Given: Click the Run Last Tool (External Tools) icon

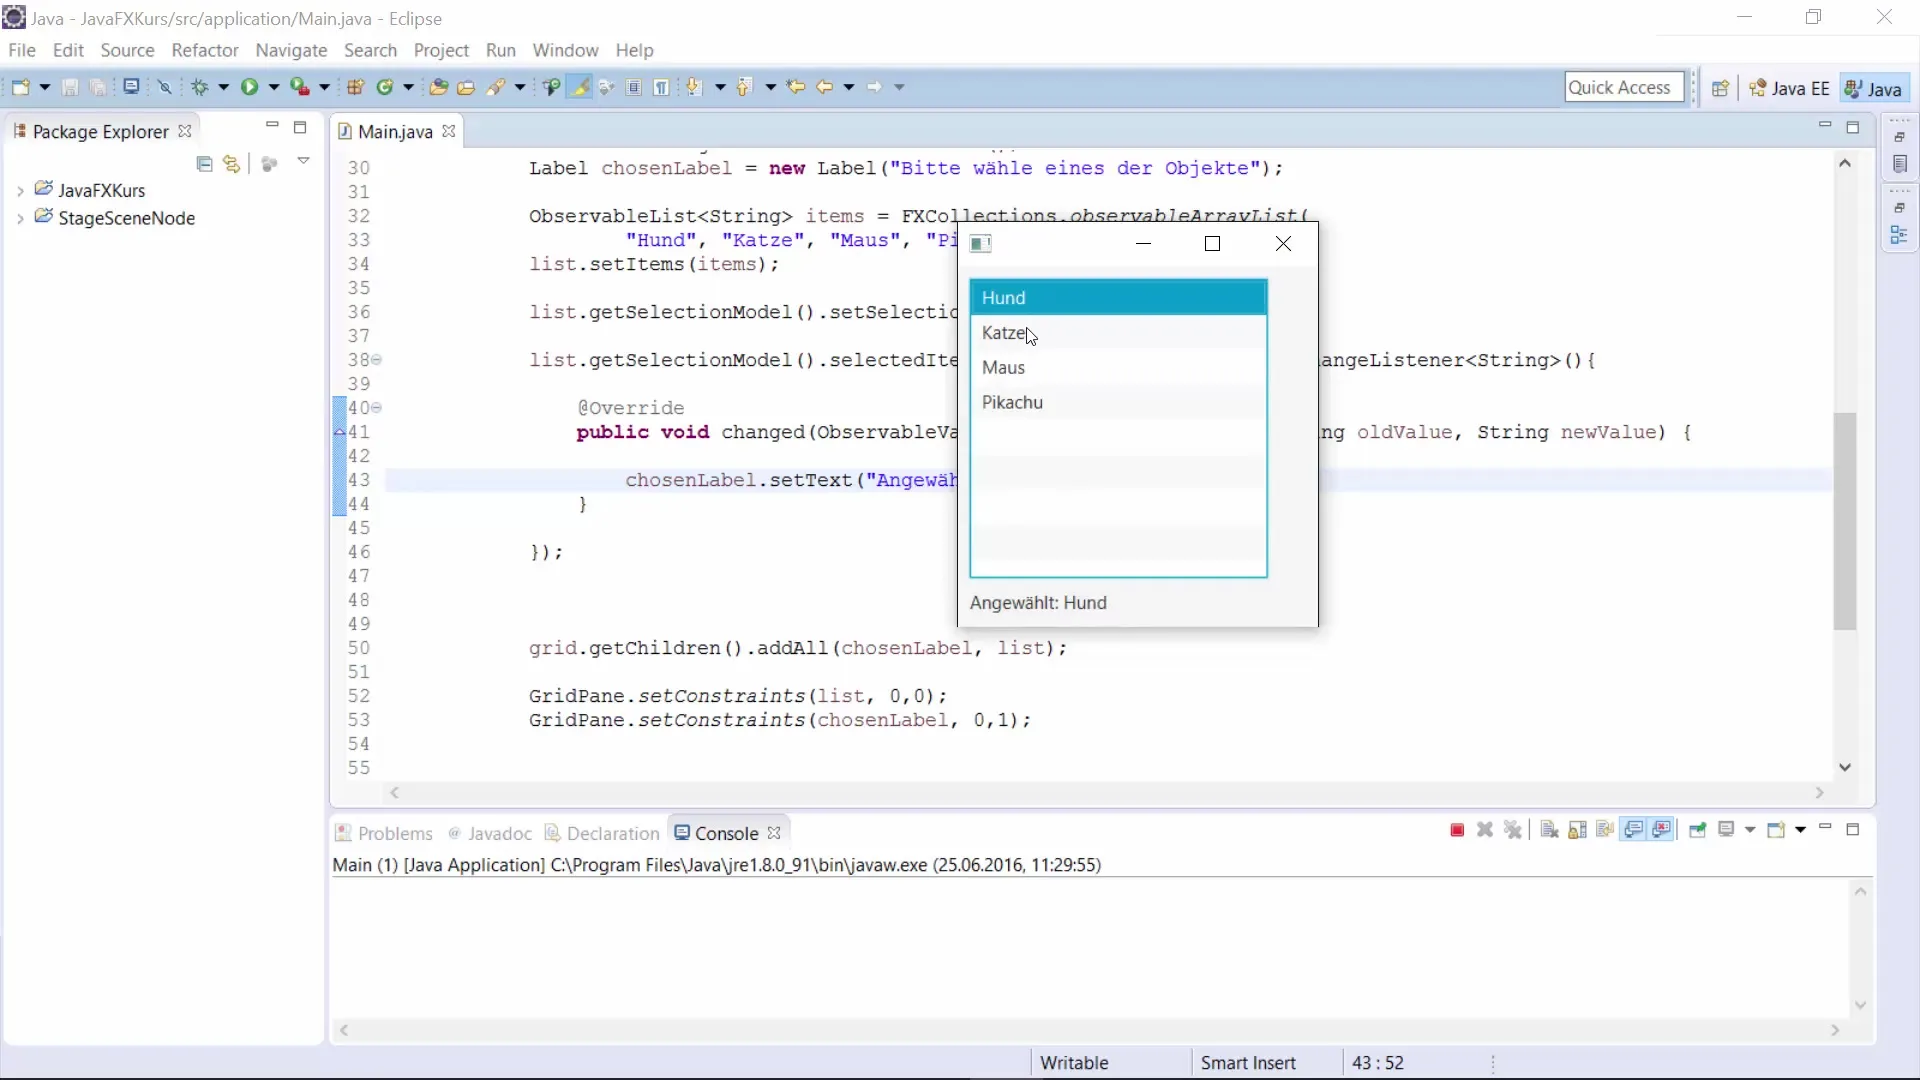Looking at the screenshot, I should tap(299, 87).
